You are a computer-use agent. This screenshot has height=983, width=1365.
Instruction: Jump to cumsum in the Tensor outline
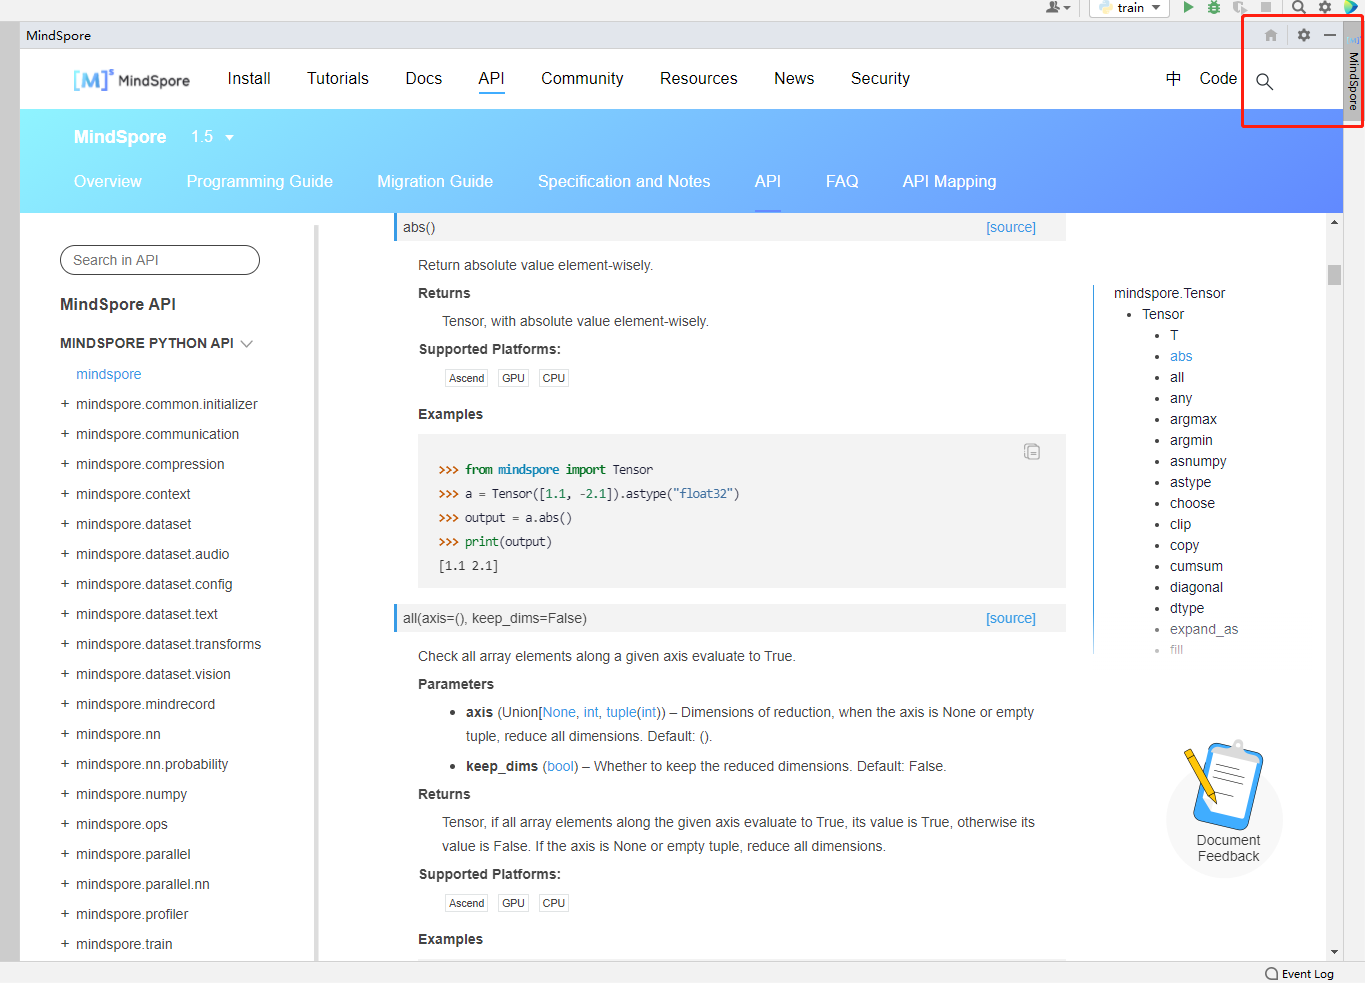click(x=1196, y=566)
